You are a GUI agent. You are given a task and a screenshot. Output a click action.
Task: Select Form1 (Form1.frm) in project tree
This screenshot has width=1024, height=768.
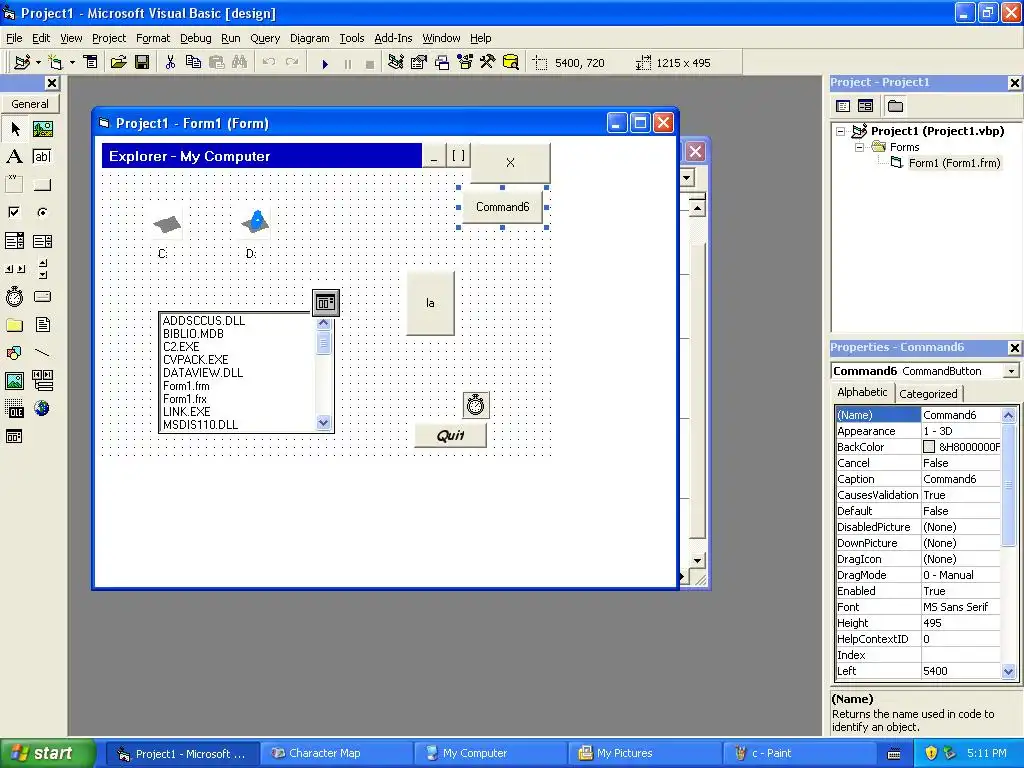click(x=954, y=163)
